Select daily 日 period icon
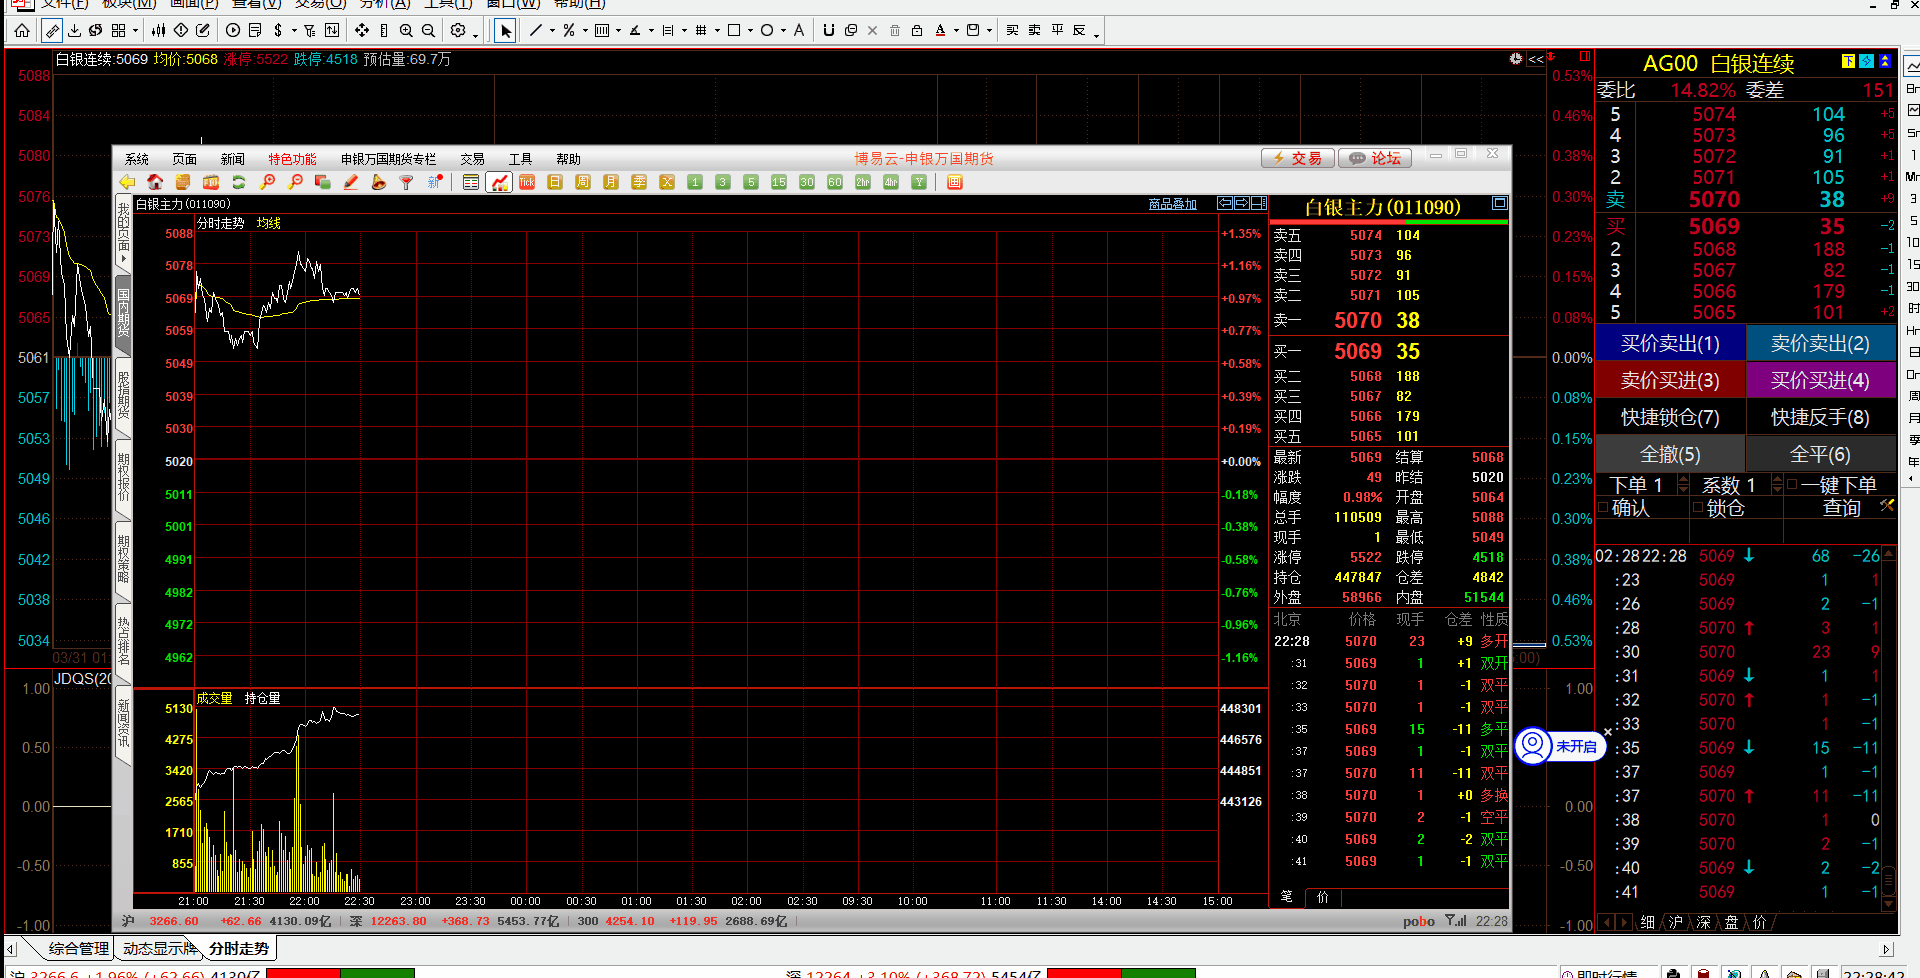Viewport: 1920px width, 978px height. [555, 182]
